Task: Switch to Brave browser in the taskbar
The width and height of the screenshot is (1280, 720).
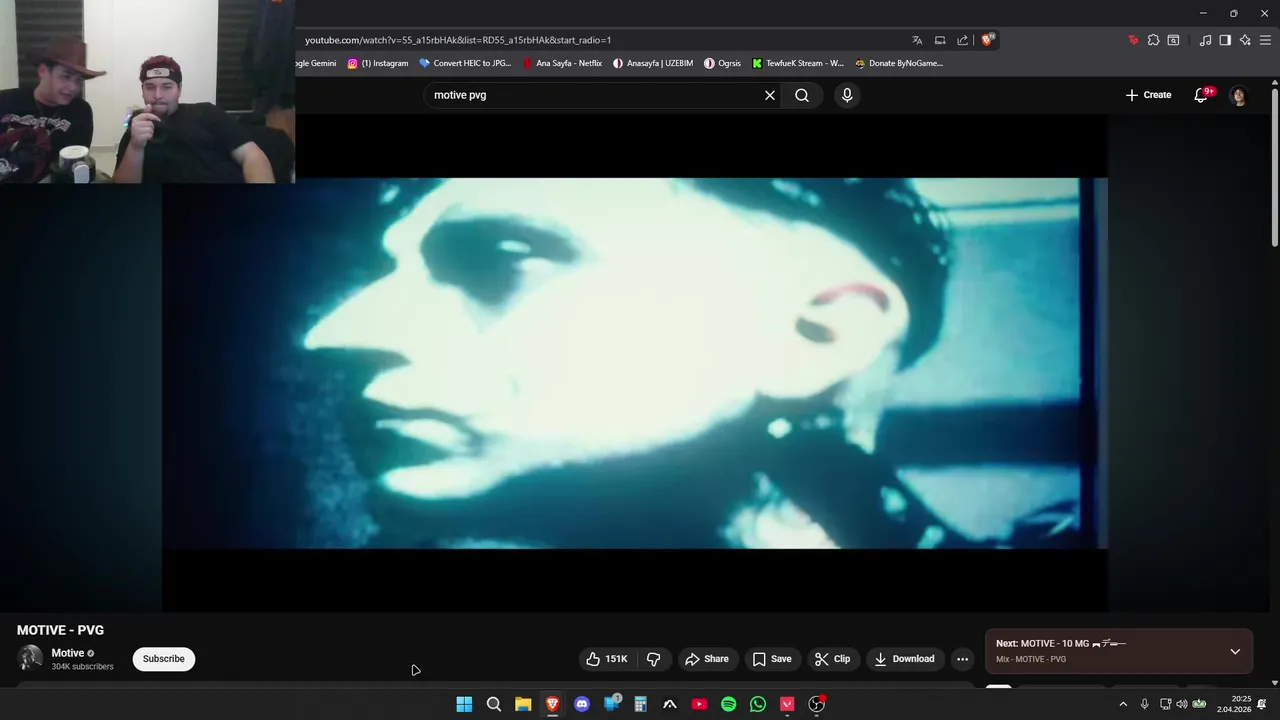Action: (x=552, y=704)
